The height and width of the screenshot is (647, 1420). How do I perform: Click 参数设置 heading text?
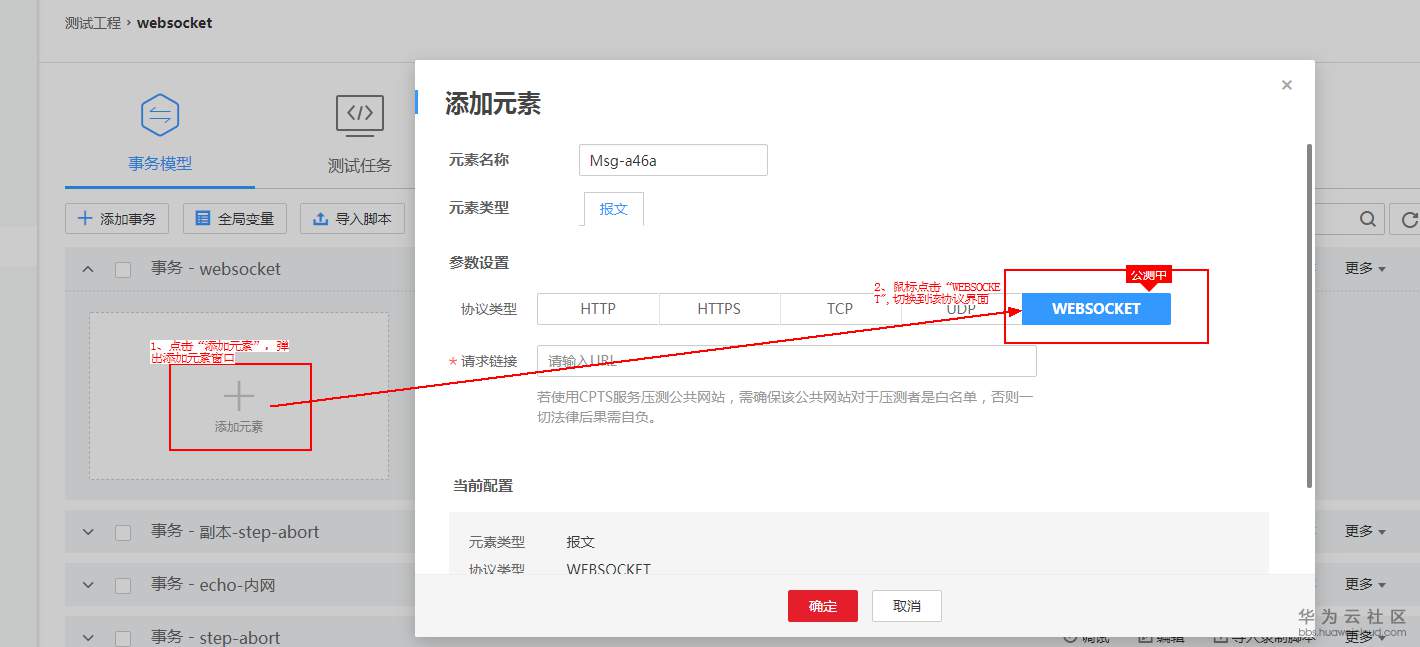479,263
